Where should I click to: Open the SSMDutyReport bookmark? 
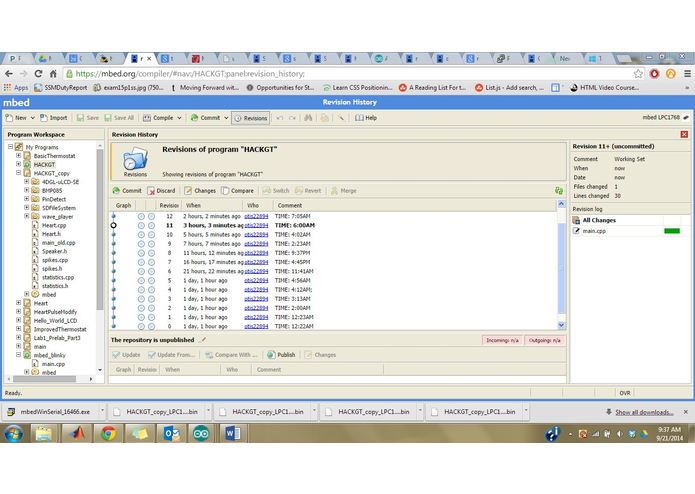tap(61, 88)
